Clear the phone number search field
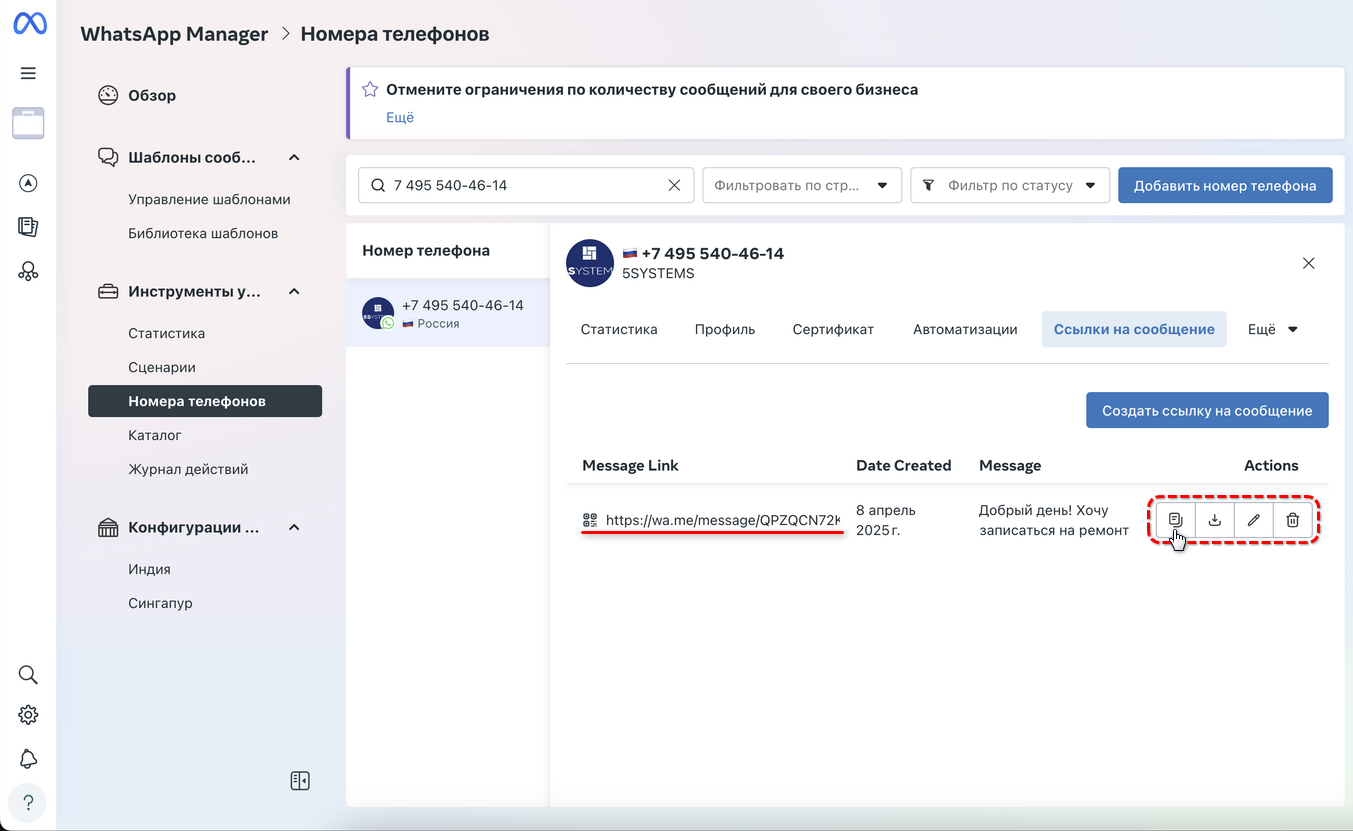The height and width of the screenshot is (831, 1353). (674, 185)
